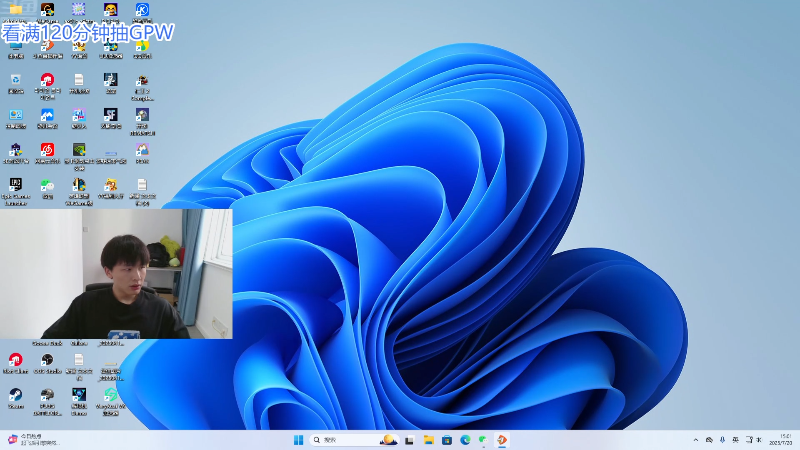Launch the Epic Games Launcher shortcut
The image size is (800, 450).
tap(16, 184)
